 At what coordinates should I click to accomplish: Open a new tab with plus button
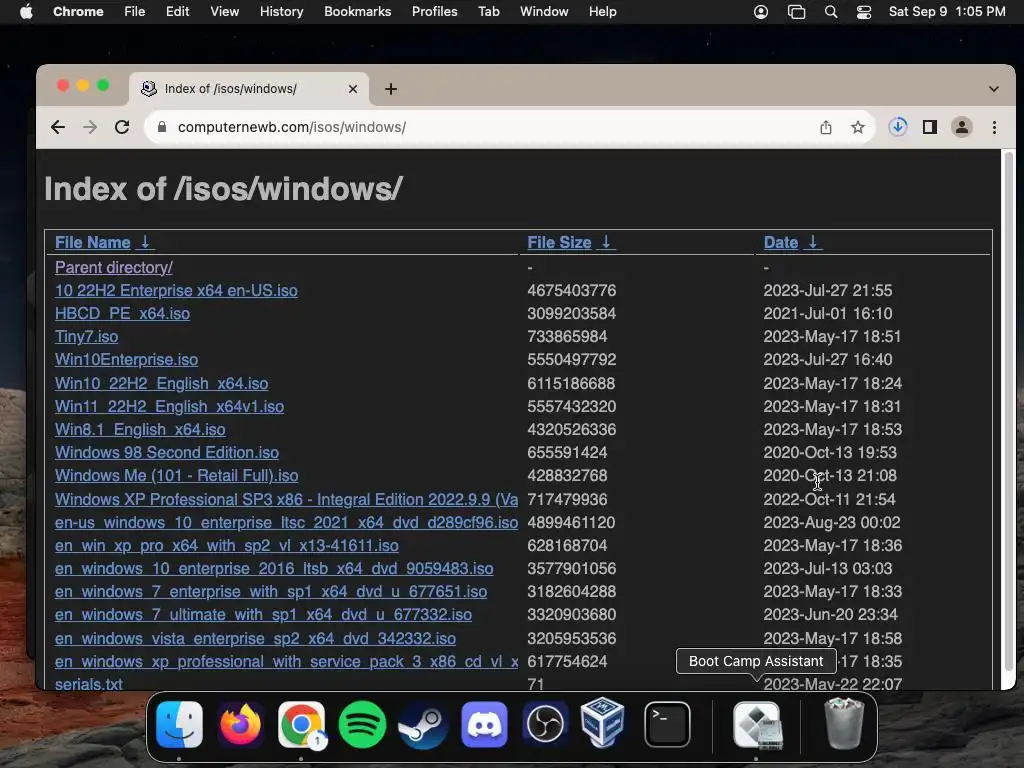pyautogui.click(x=391, y=89)
